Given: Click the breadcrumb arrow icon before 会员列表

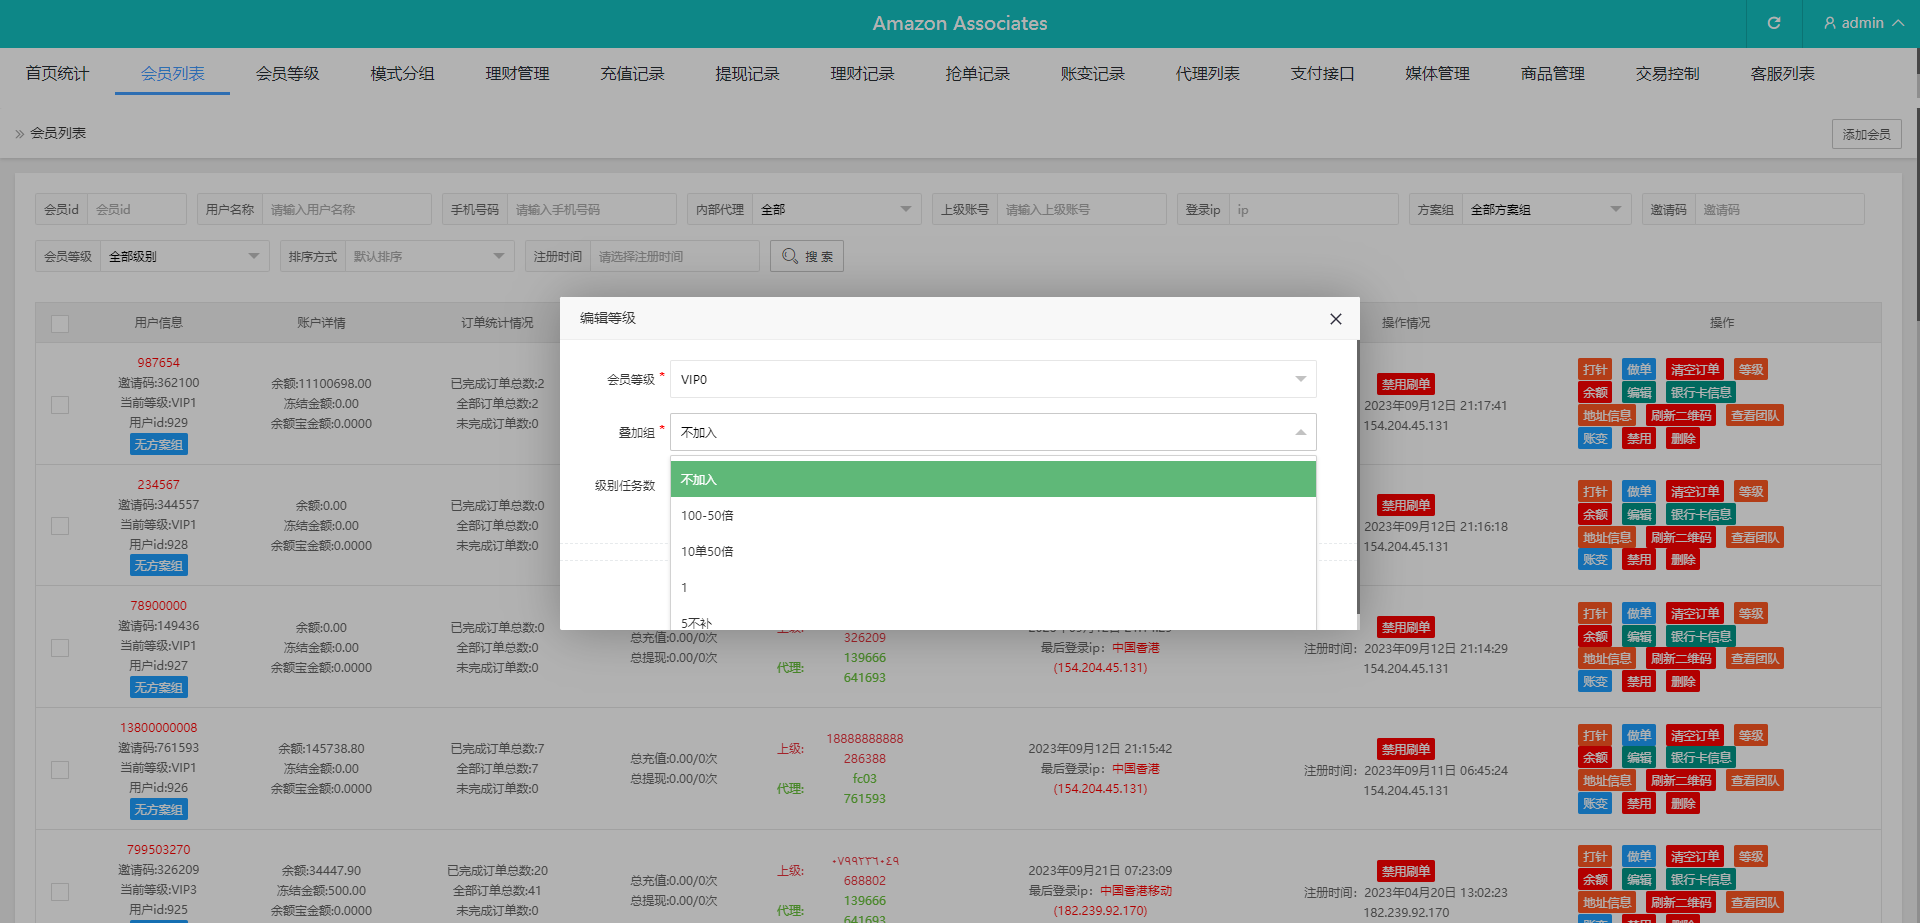Looking at the screenshot, I should click(x=19, y=134).
